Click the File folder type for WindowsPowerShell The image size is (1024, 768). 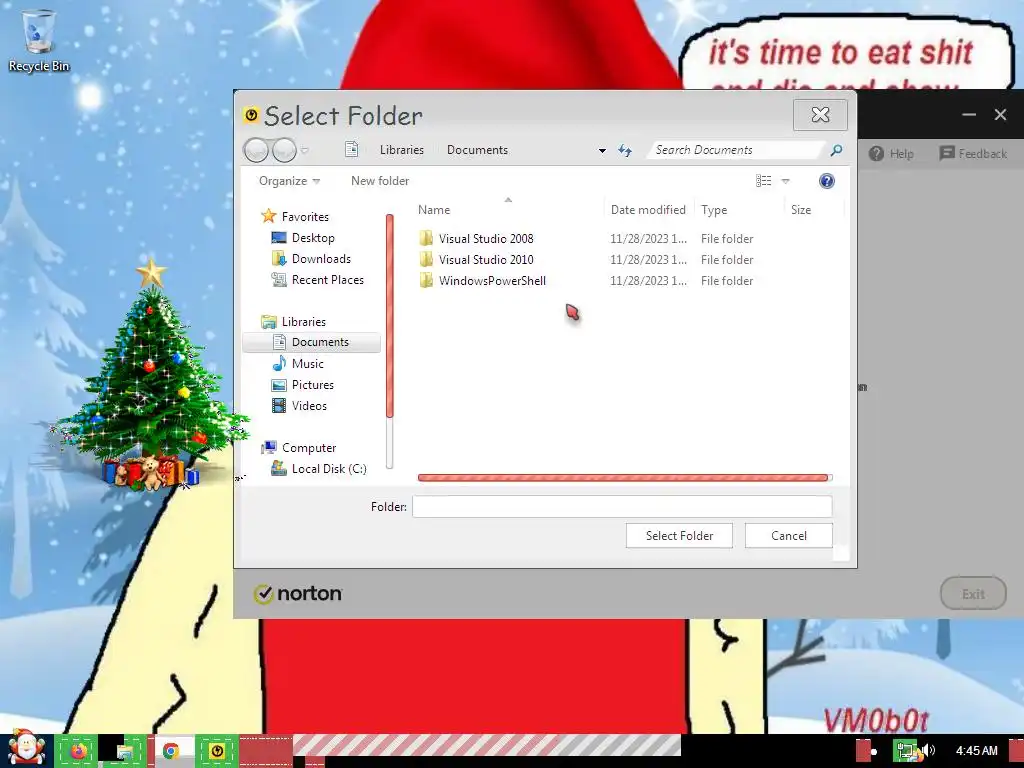727,281
